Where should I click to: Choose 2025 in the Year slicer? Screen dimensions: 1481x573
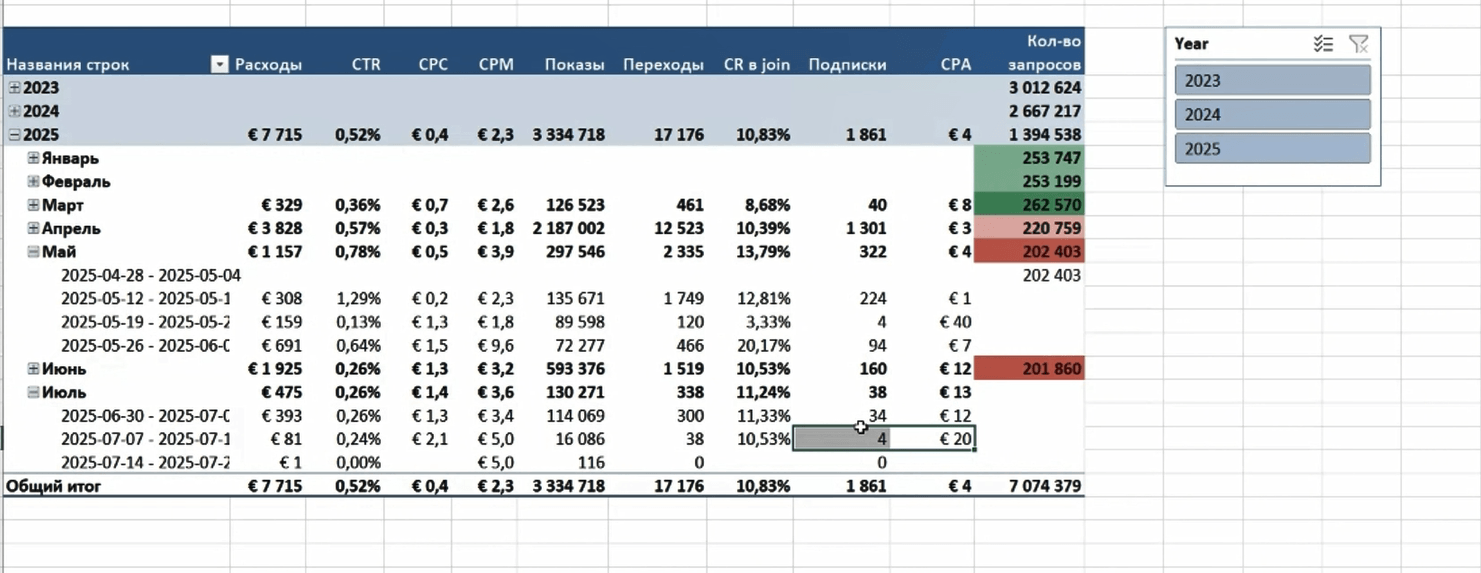tap(1272, 149)
